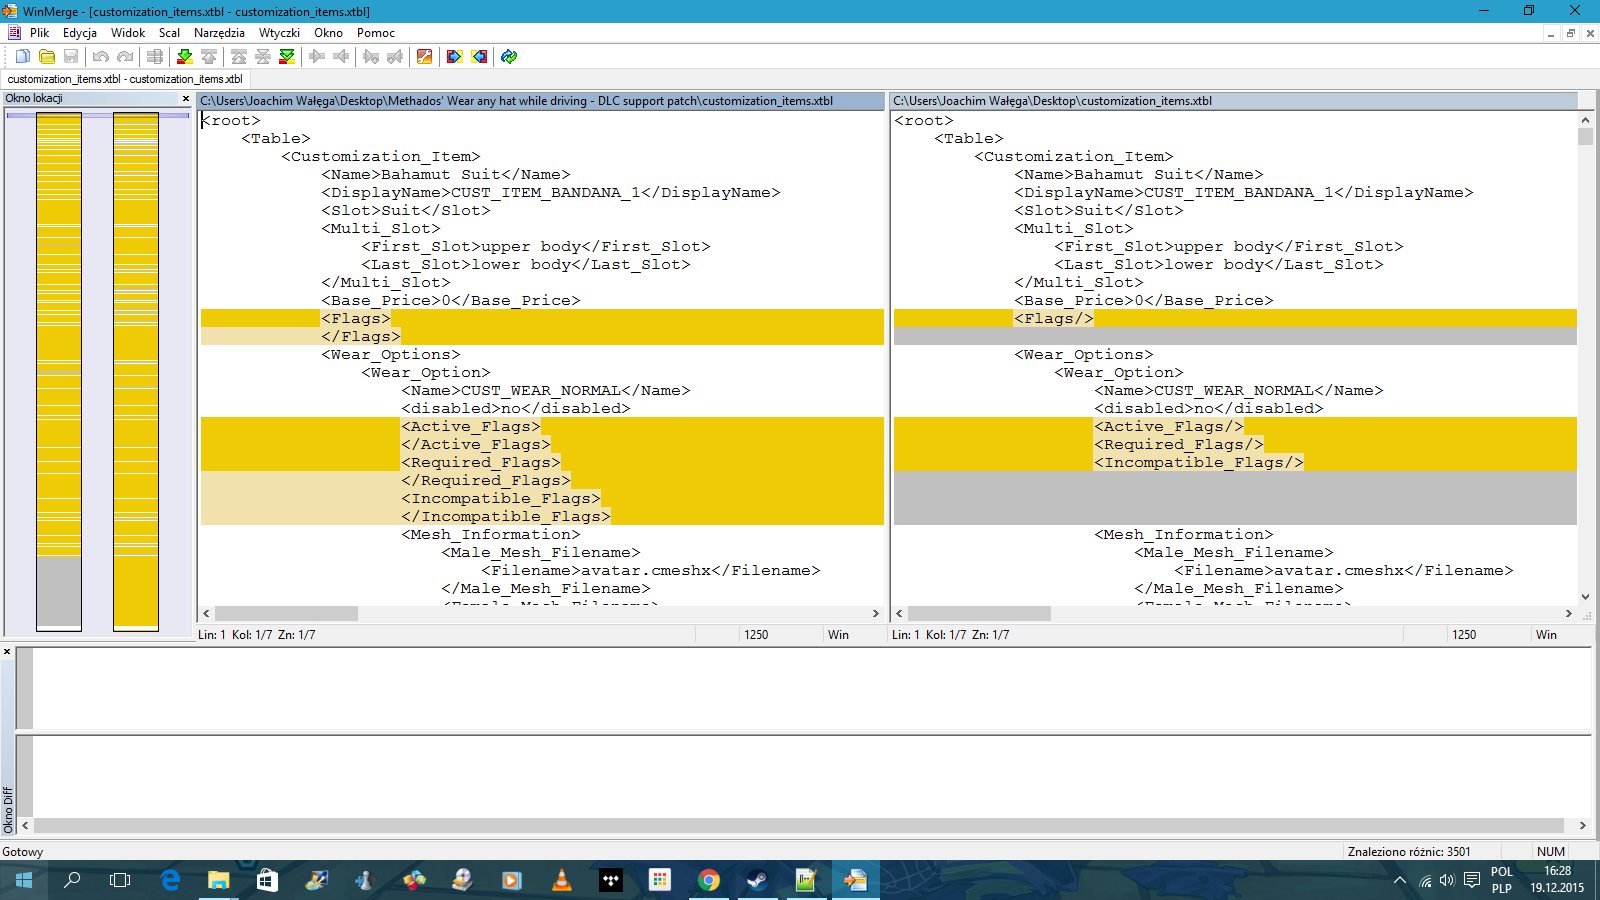Click Copy Left and Advance icon
Screen dimensions: 1600x900
pyautogui.click(x=395, y=57)
